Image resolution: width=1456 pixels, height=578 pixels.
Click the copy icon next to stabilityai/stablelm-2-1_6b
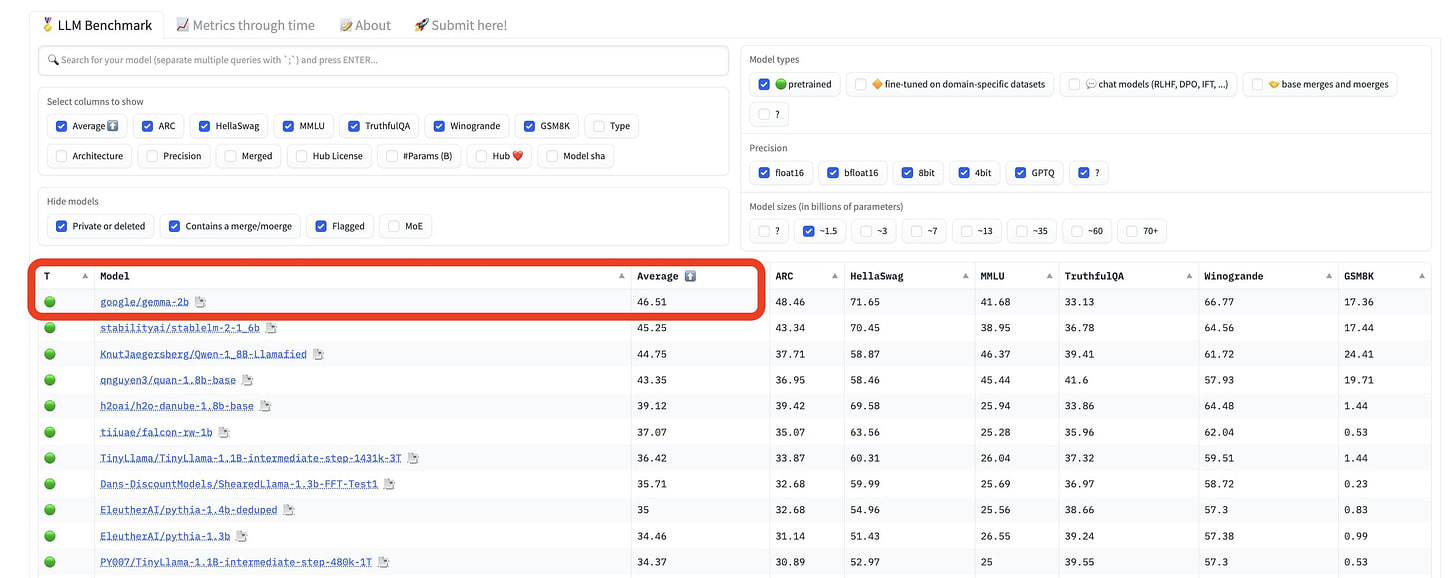[271, 328]
